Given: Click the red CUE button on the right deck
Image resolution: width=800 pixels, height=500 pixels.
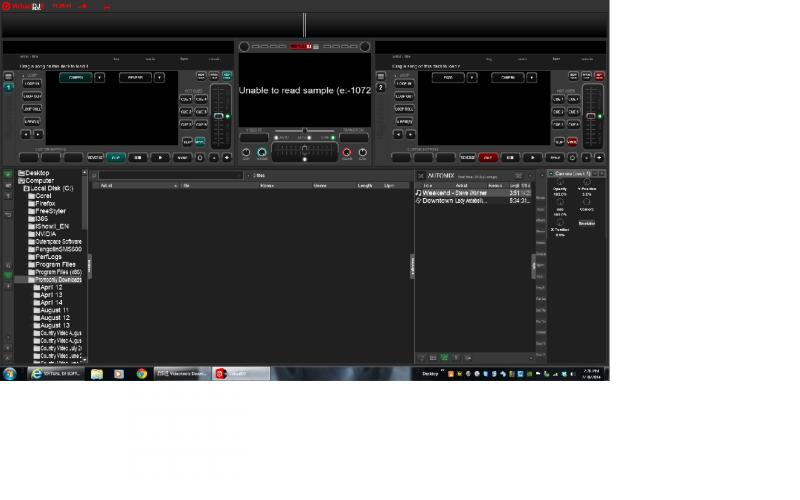Looking at the screenshot, I should 488,157.
